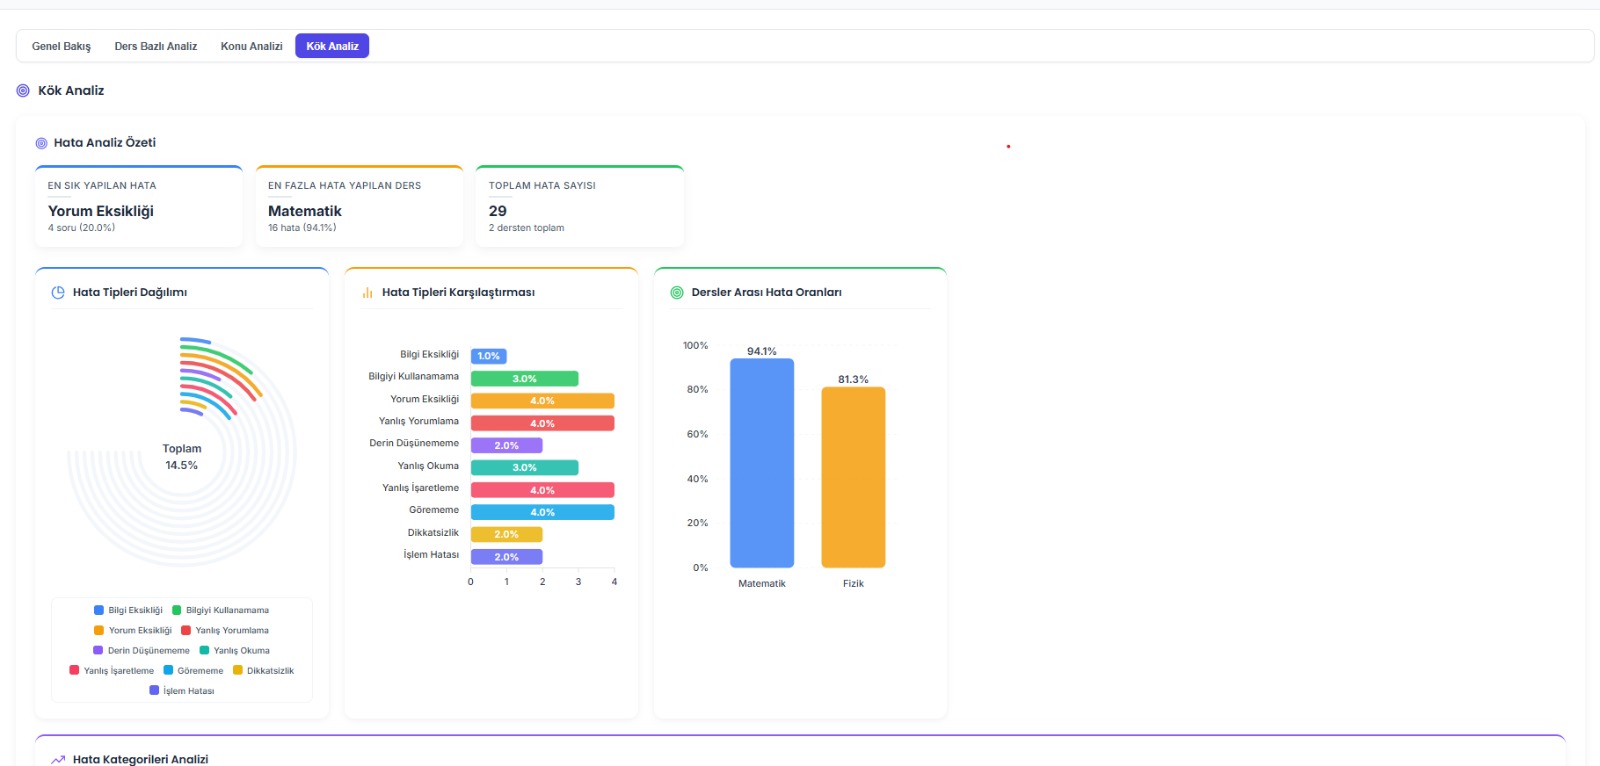This screenshot has height=766, width=1600.
Task: Click the Toplam Hata Sayısı card
Action: (579, 207)
